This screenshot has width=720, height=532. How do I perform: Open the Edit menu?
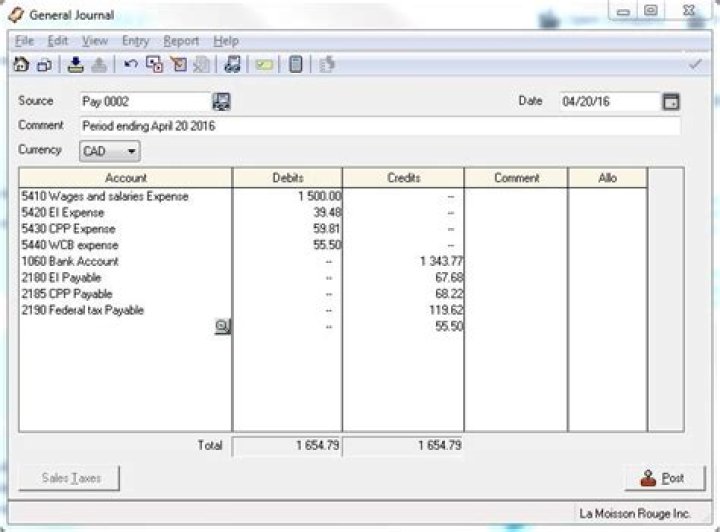coord(58,41)
